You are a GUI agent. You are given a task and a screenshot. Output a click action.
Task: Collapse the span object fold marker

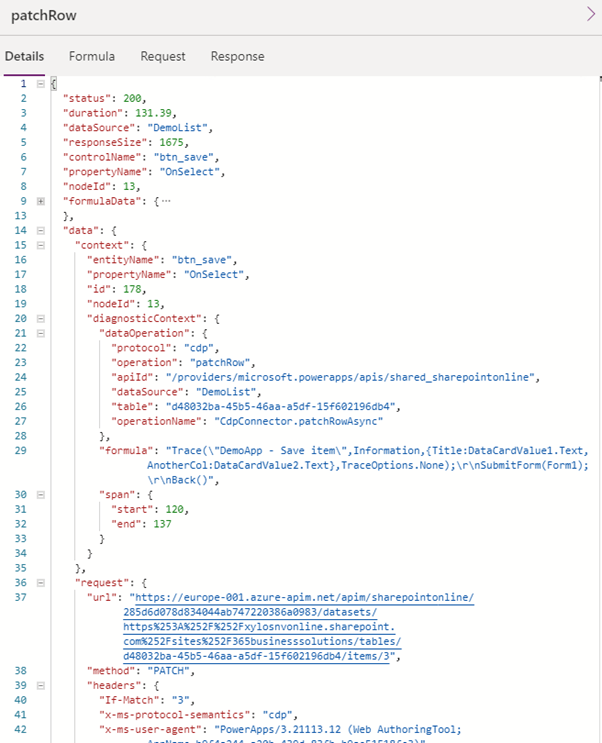[41, 495]
